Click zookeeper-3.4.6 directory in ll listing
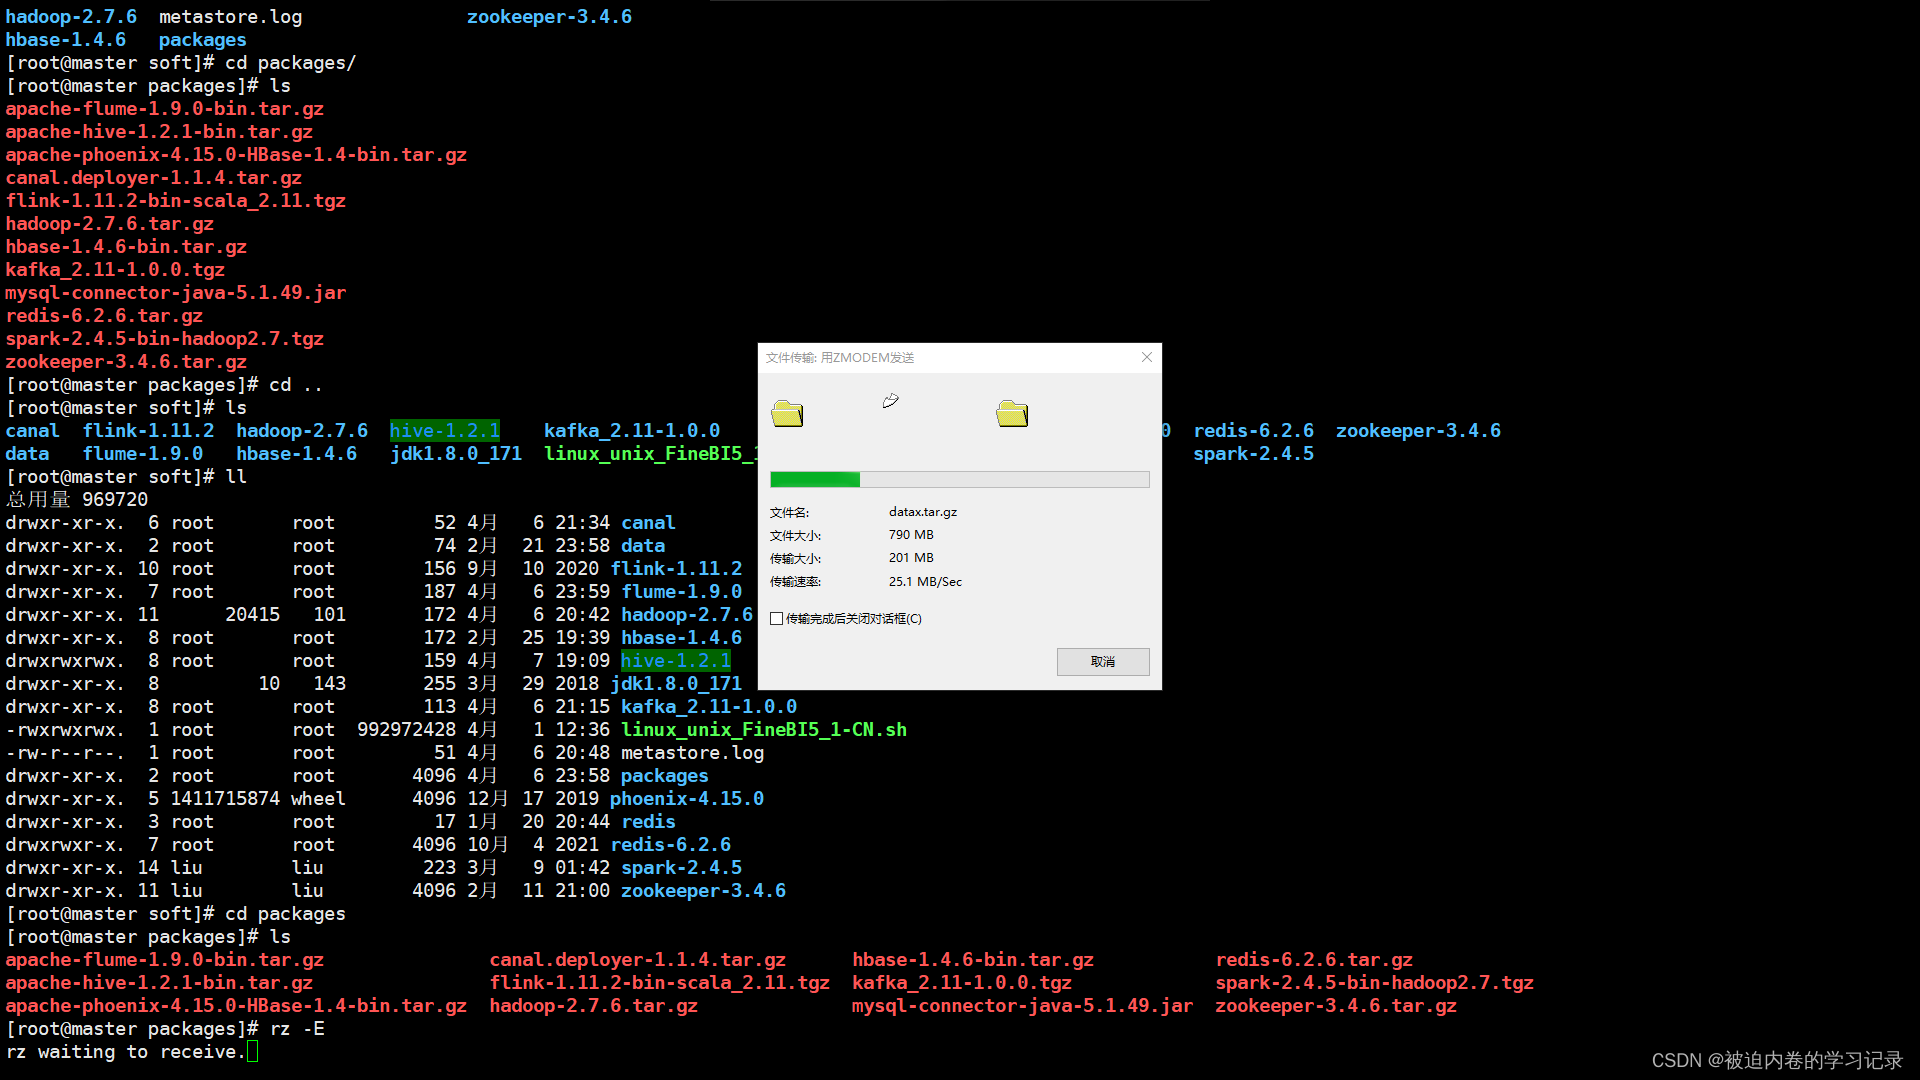 pyautogui.click(x=703, y=891)
